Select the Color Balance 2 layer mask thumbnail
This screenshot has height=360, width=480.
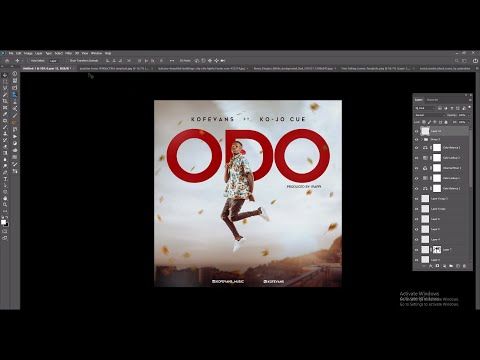coord(437,147)
